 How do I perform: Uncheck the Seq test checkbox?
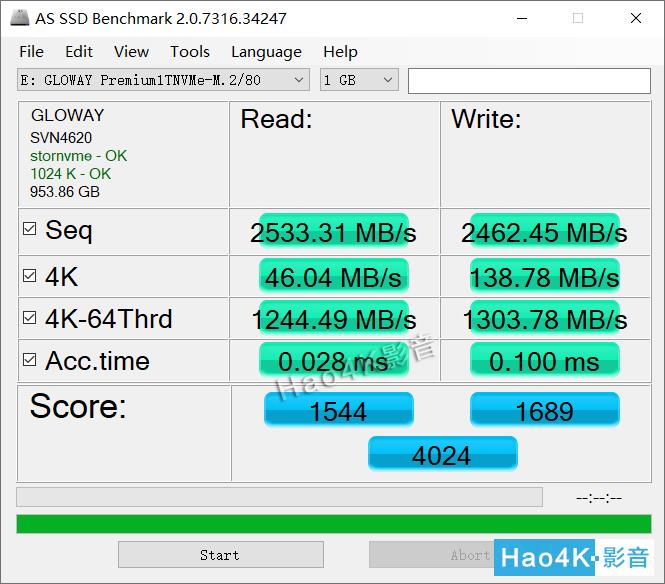point(30,229)
